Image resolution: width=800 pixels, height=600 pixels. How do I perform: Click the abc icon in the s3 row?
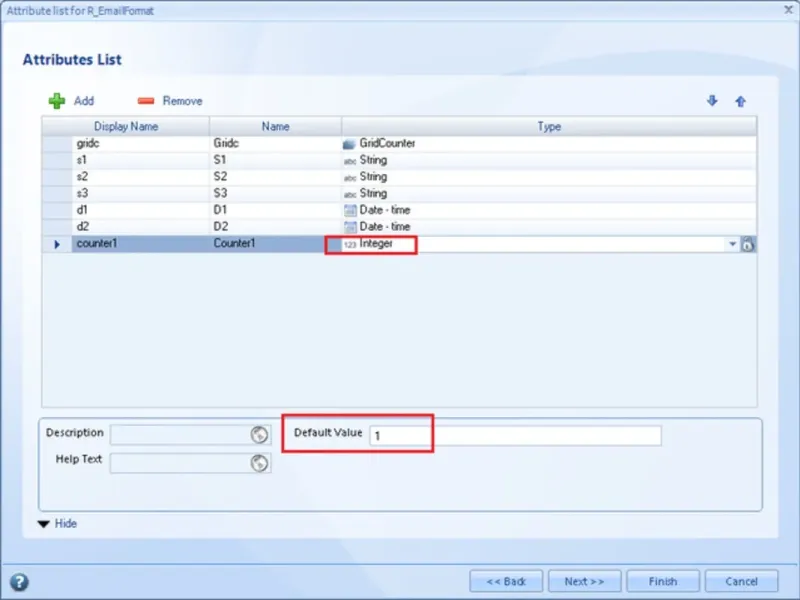tap(350, 194)
